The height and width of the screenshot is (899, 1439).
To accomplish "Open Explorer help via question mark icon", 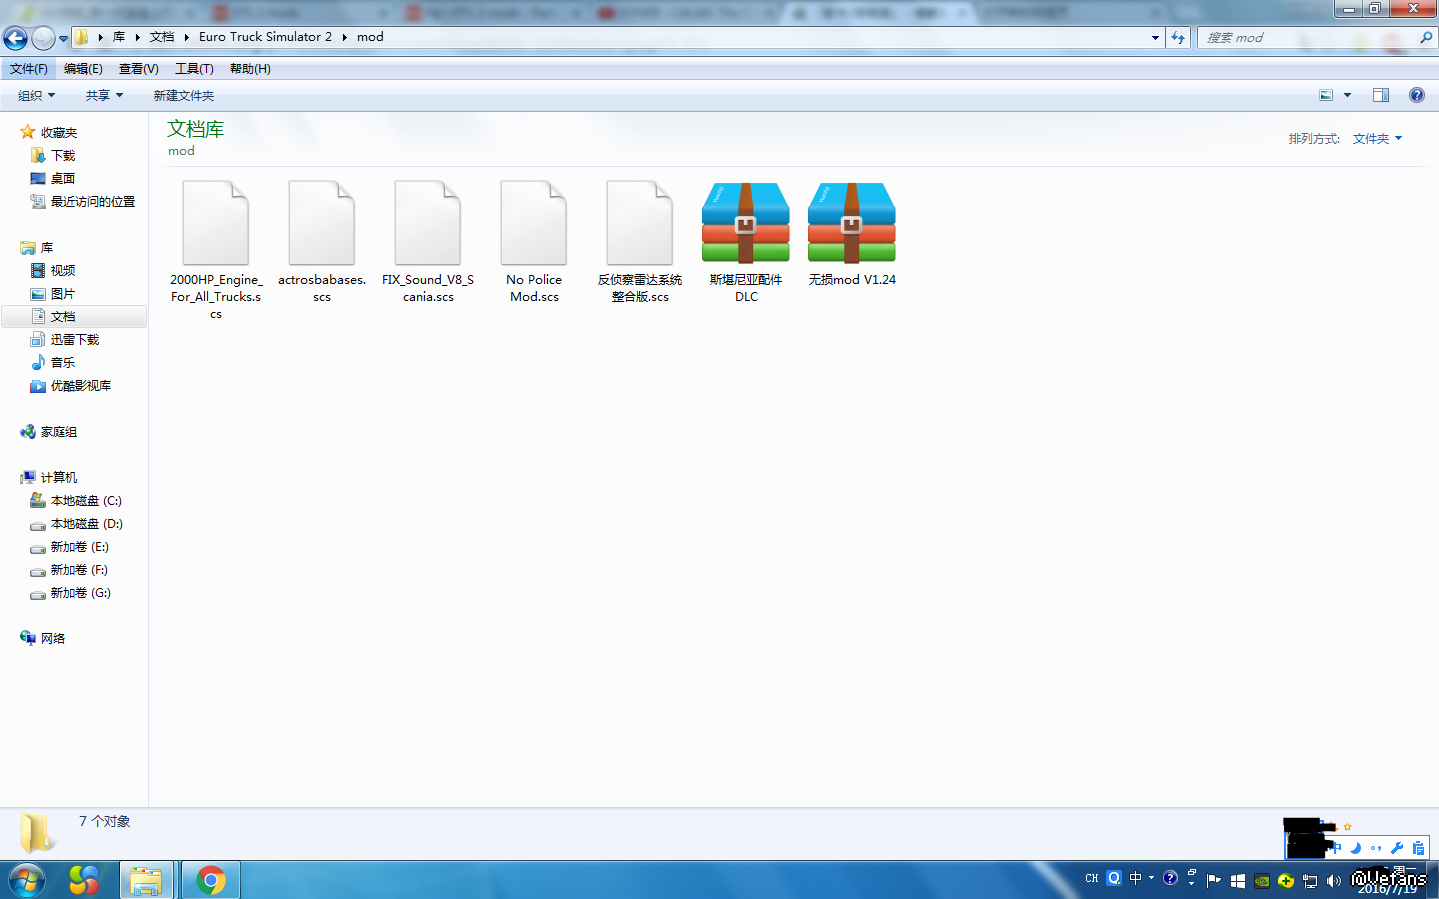I will pyautogui.click(x=1417, y=95).
